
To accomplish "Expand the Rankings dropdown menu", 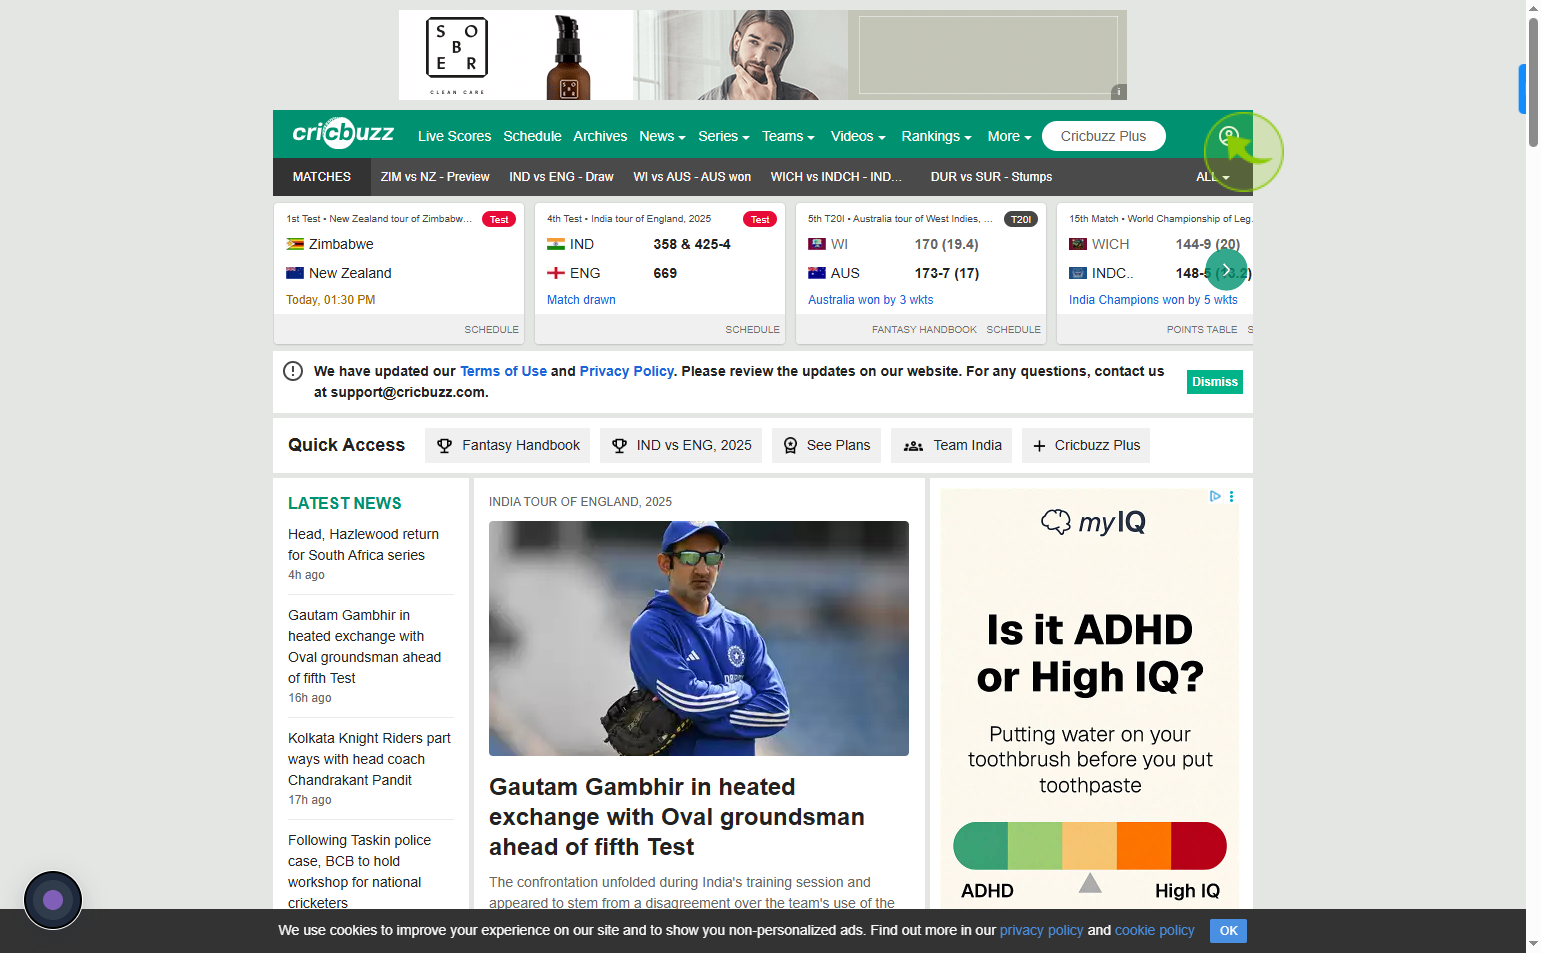I will pos(936,136).
